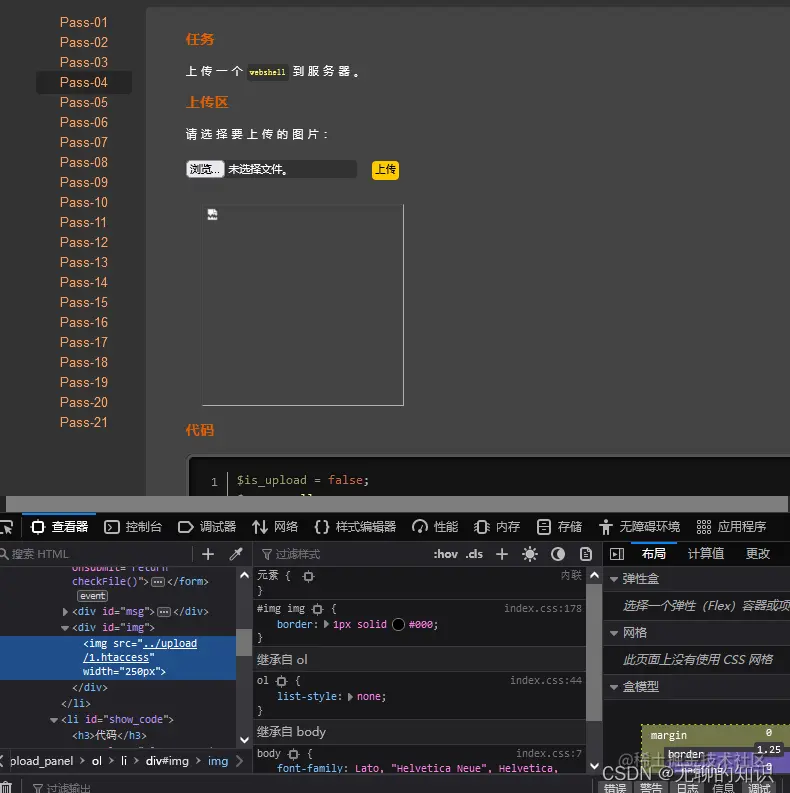
Task: Click highlighter icon next to 元素 rule
Action: click(x=309, y=576)
